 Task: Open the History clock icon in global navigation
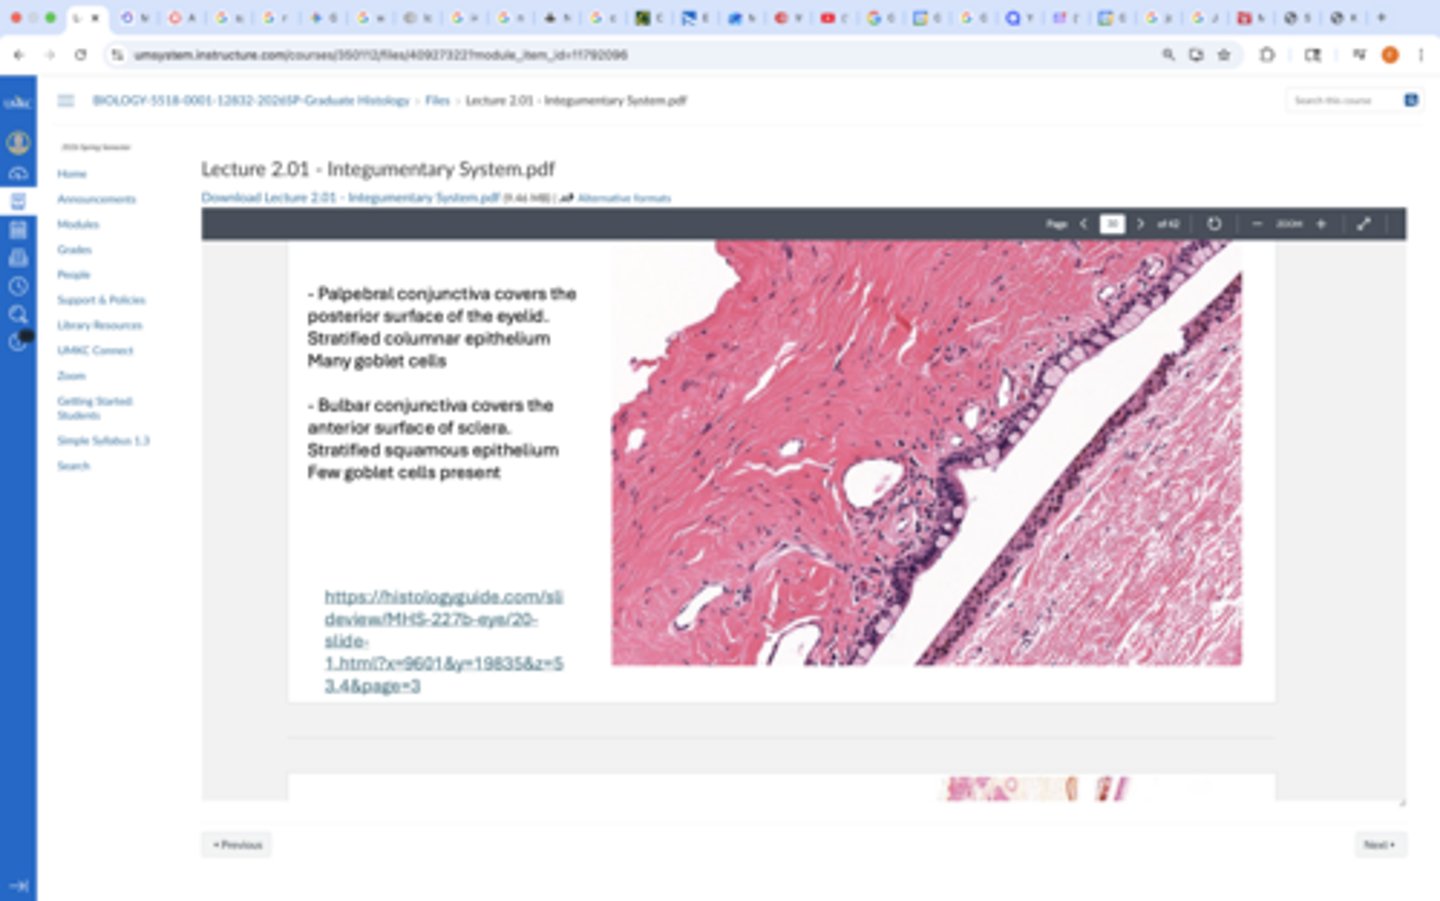click(x=18, y=286)
